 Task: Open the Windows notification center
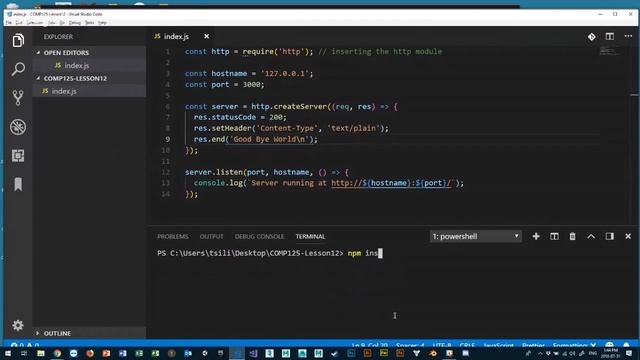pyautogui.click(x=629, y=353)
